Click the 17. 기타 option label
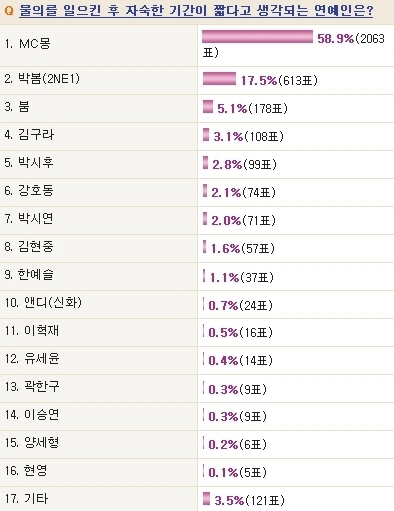Image resolution: width=394 pixels, height=511 pixels. point(26,499)
